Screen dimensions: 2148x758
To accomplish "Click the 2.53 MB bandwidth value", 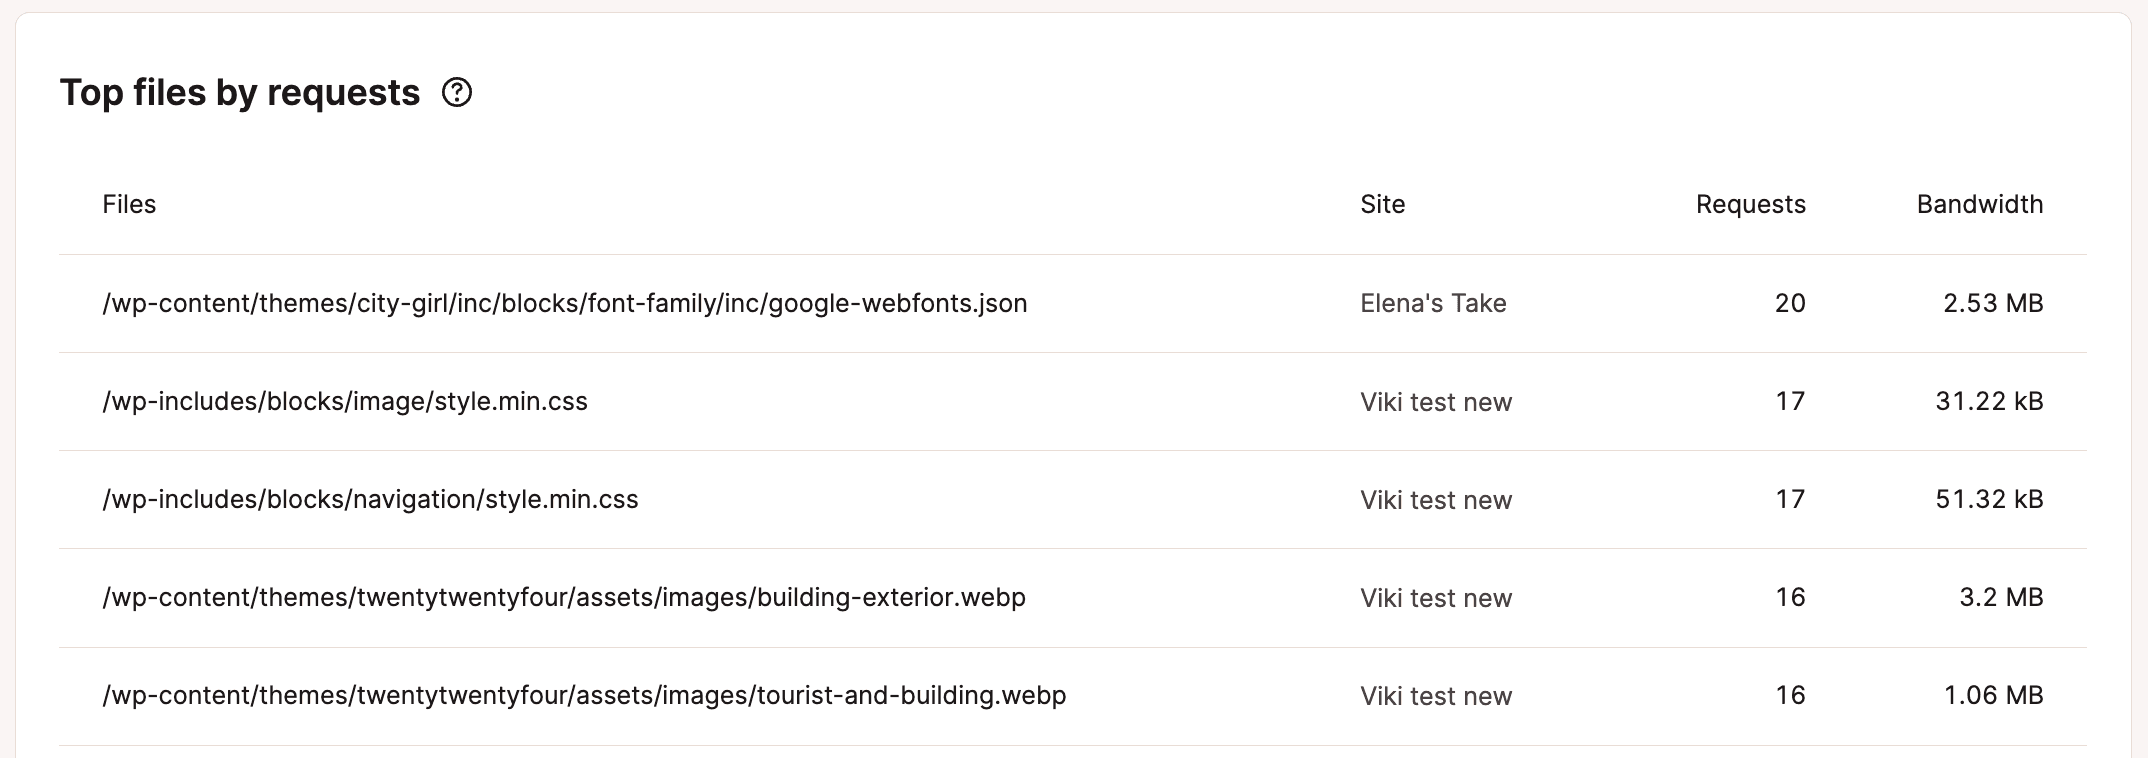I will [1993, 303].
